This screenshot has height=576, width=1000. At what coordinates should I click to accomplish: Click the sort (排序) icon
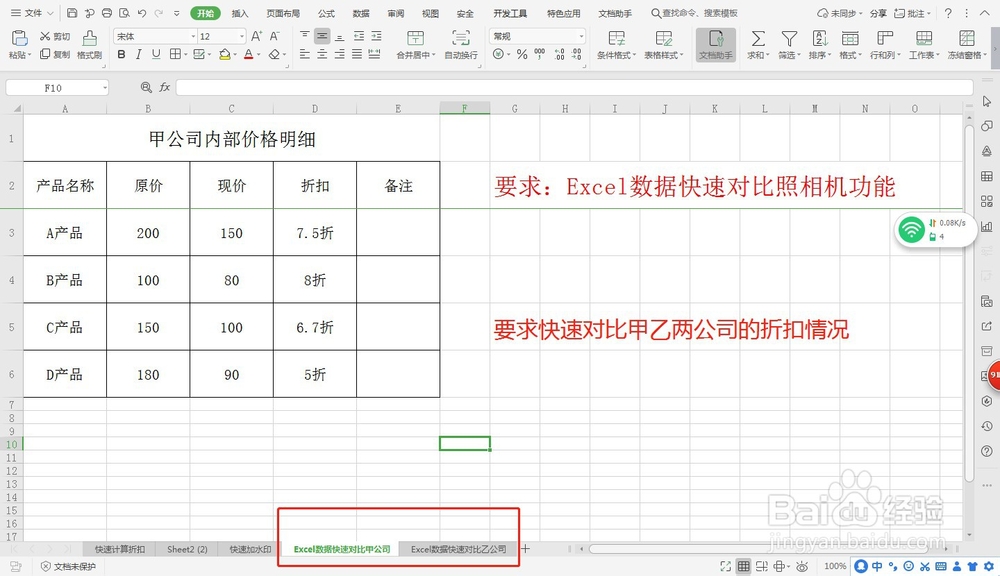pyautogui.click(x=820, y=40)
